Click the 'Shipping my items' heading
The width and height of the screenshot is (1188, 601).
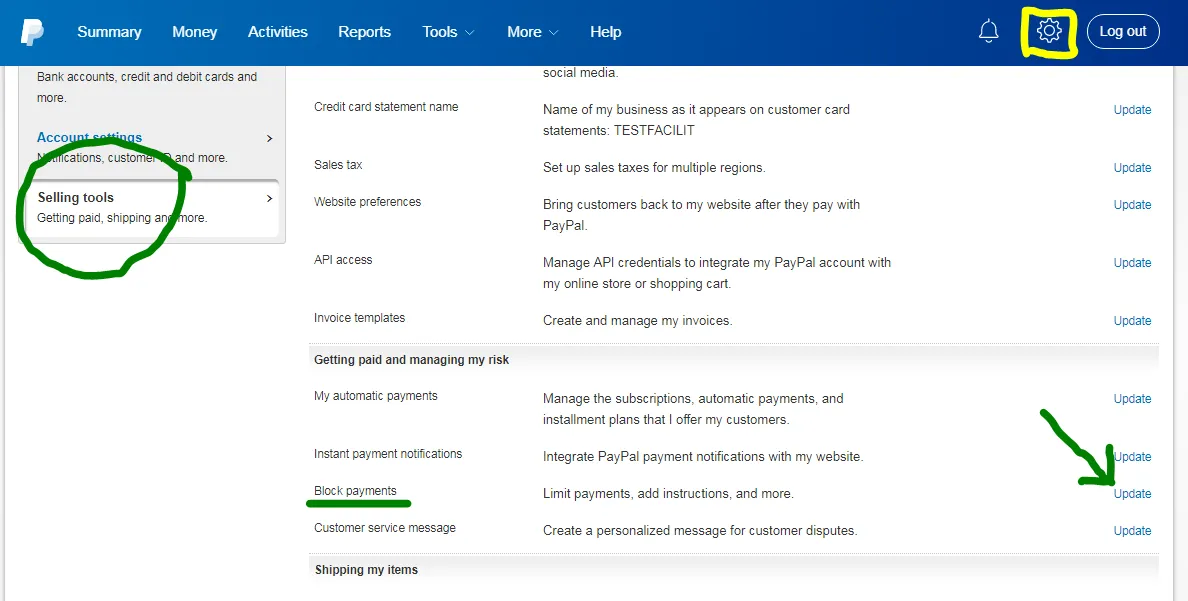[x=366, y=569]
